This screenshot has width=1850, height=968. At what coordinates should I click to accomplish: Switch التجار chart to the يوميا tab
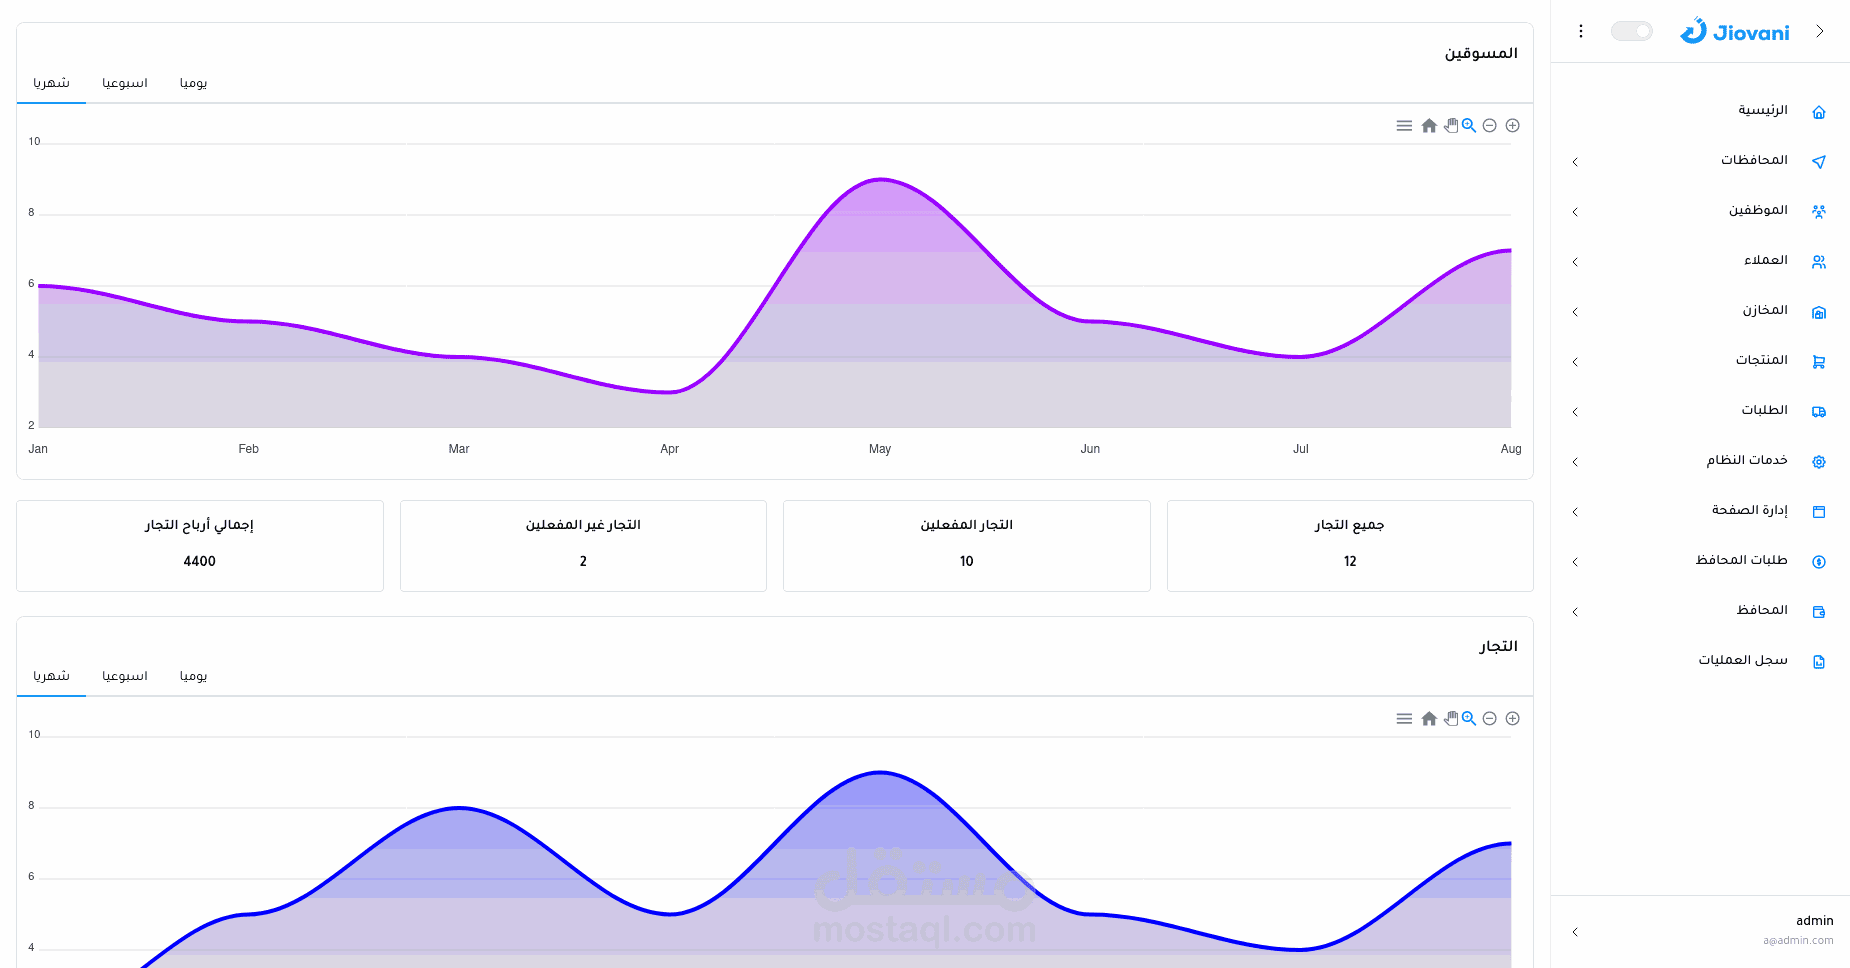coord(193,676)
